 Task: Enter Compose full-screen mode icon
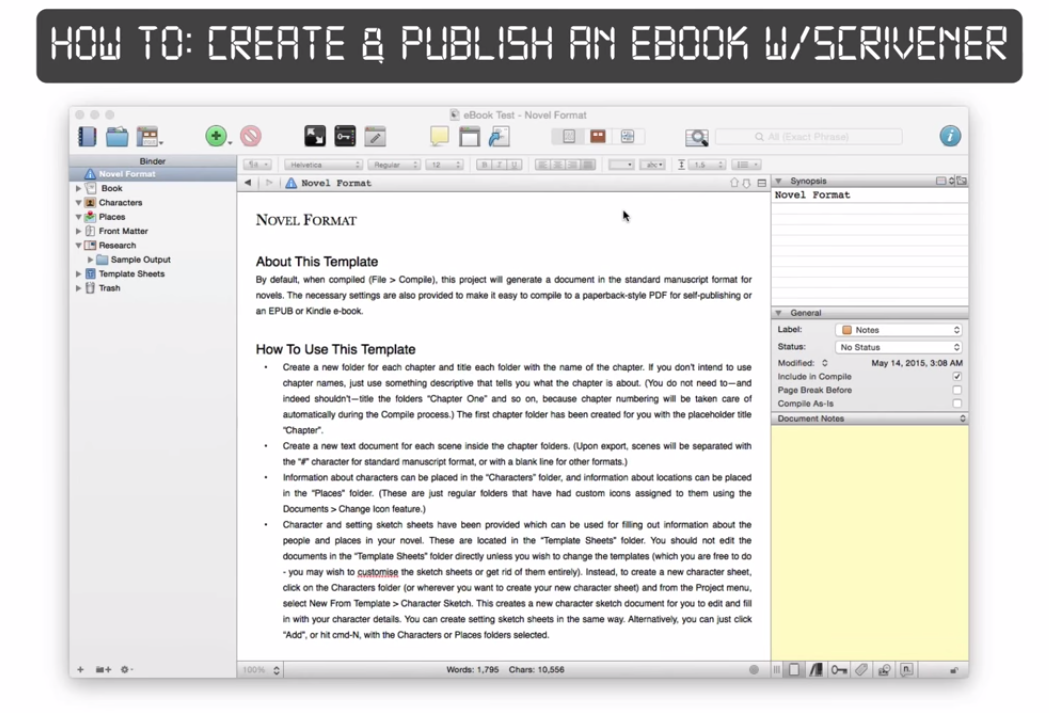point(315,136)
